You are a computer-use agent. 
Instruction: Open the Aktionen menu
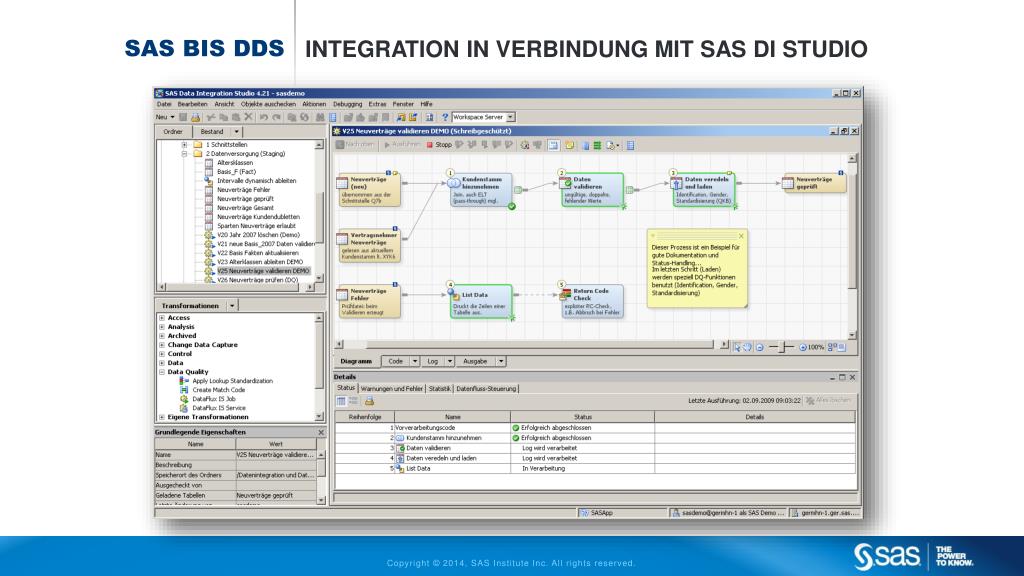point(313,104)
